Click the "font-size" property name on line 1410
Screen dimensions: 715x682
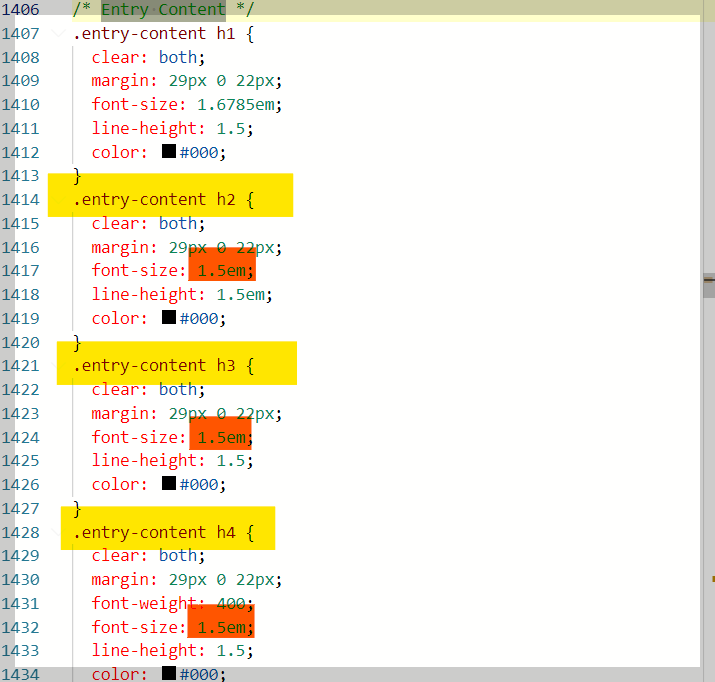tap(135, 105)
